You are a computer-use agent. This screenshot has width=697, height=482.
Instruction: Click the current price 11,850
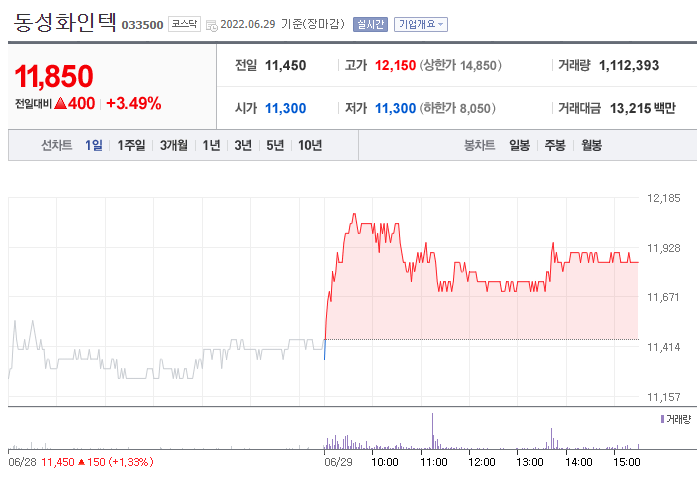54,76
